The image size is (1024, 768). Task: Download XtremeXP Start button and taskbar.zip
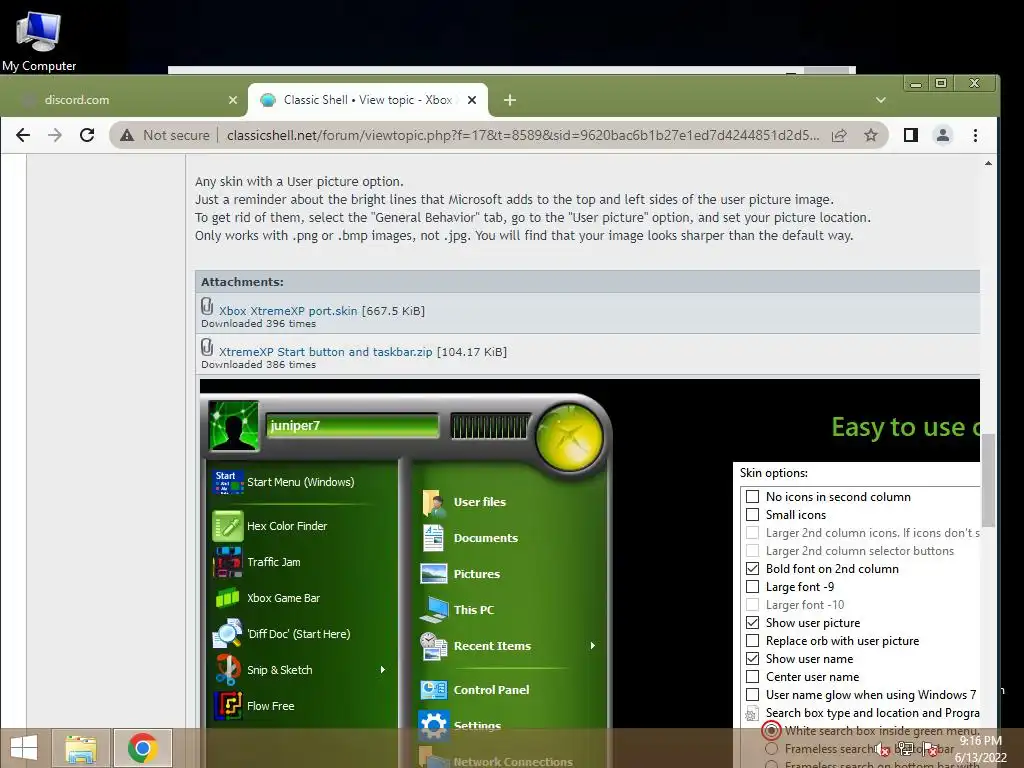(x=325, y=351)
